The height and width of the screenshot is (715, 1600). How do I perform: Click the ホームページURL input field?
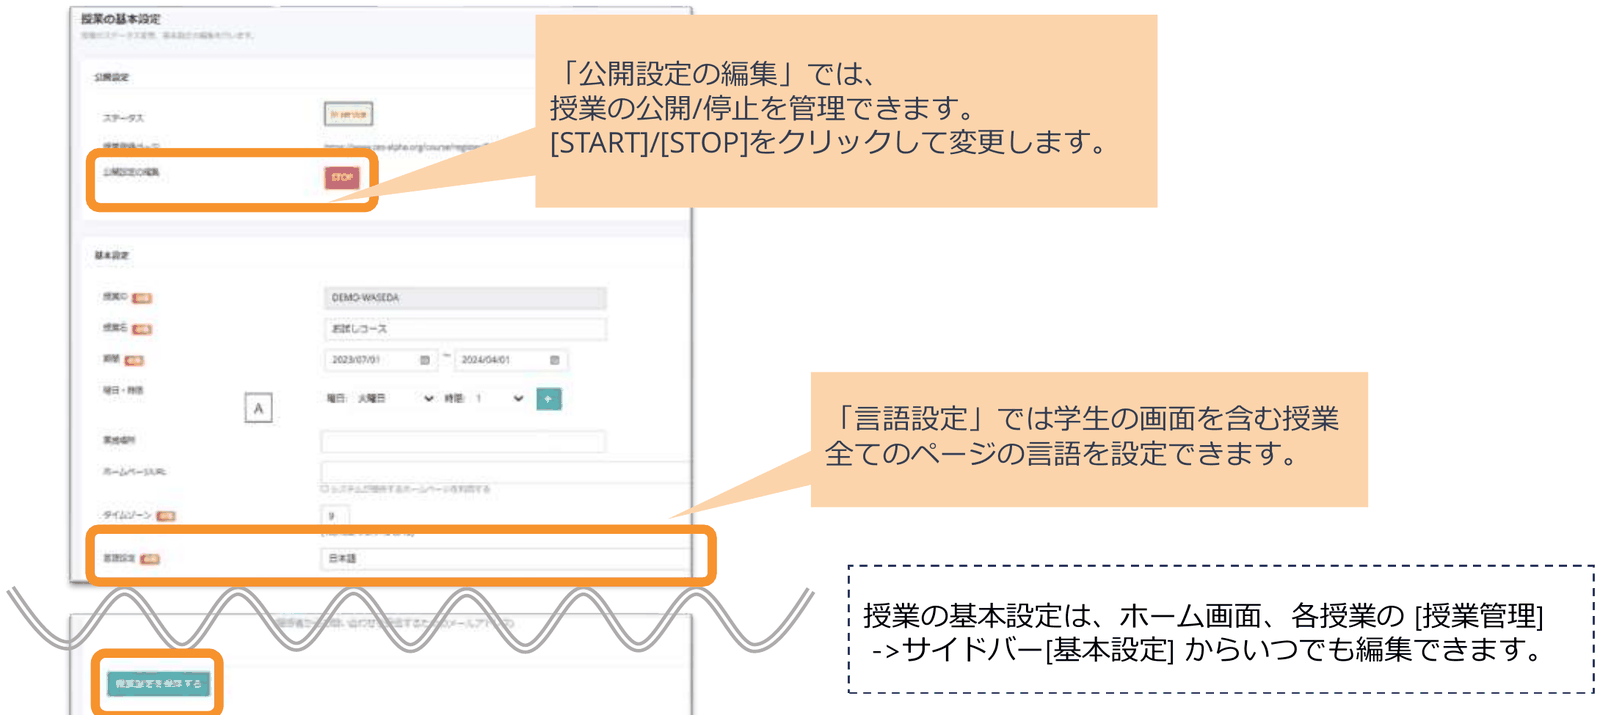[505, 471]
